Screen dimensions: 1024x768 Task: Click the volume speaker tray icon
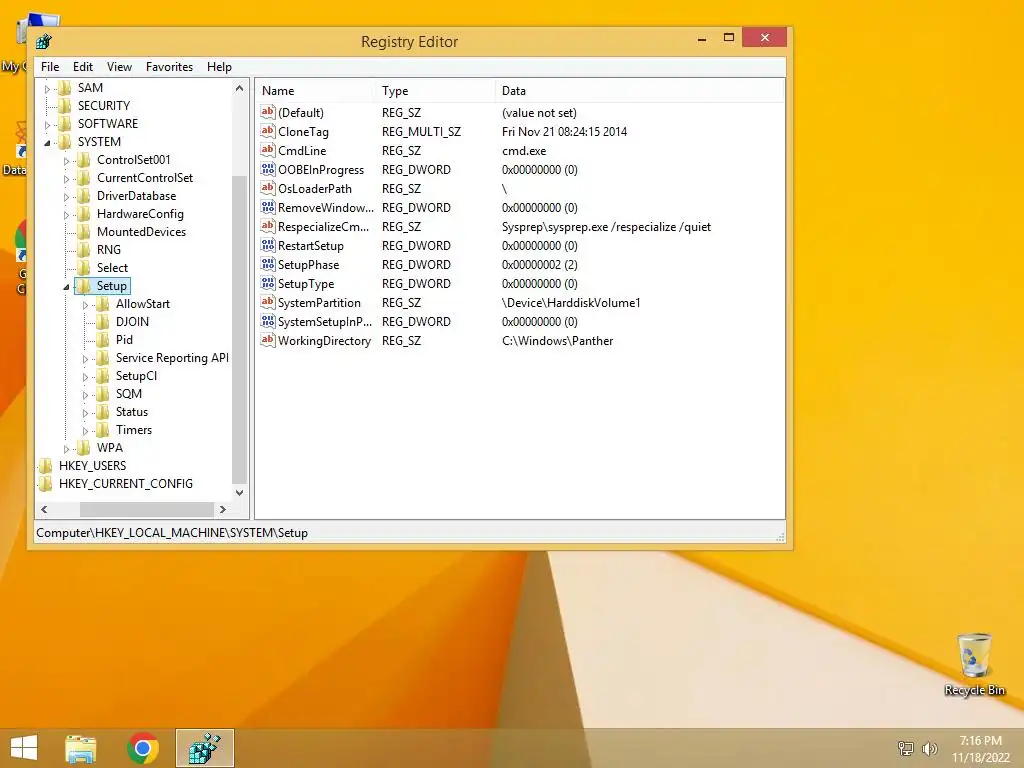click(929, 749)
